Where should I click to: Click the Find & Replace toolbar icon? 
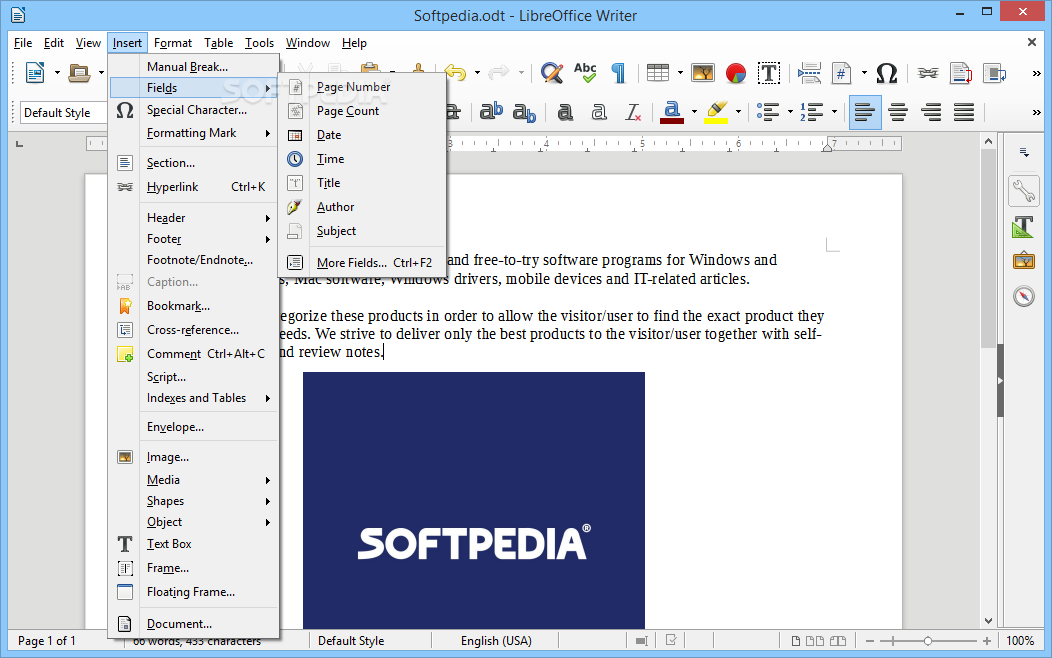tap(551, 72)
